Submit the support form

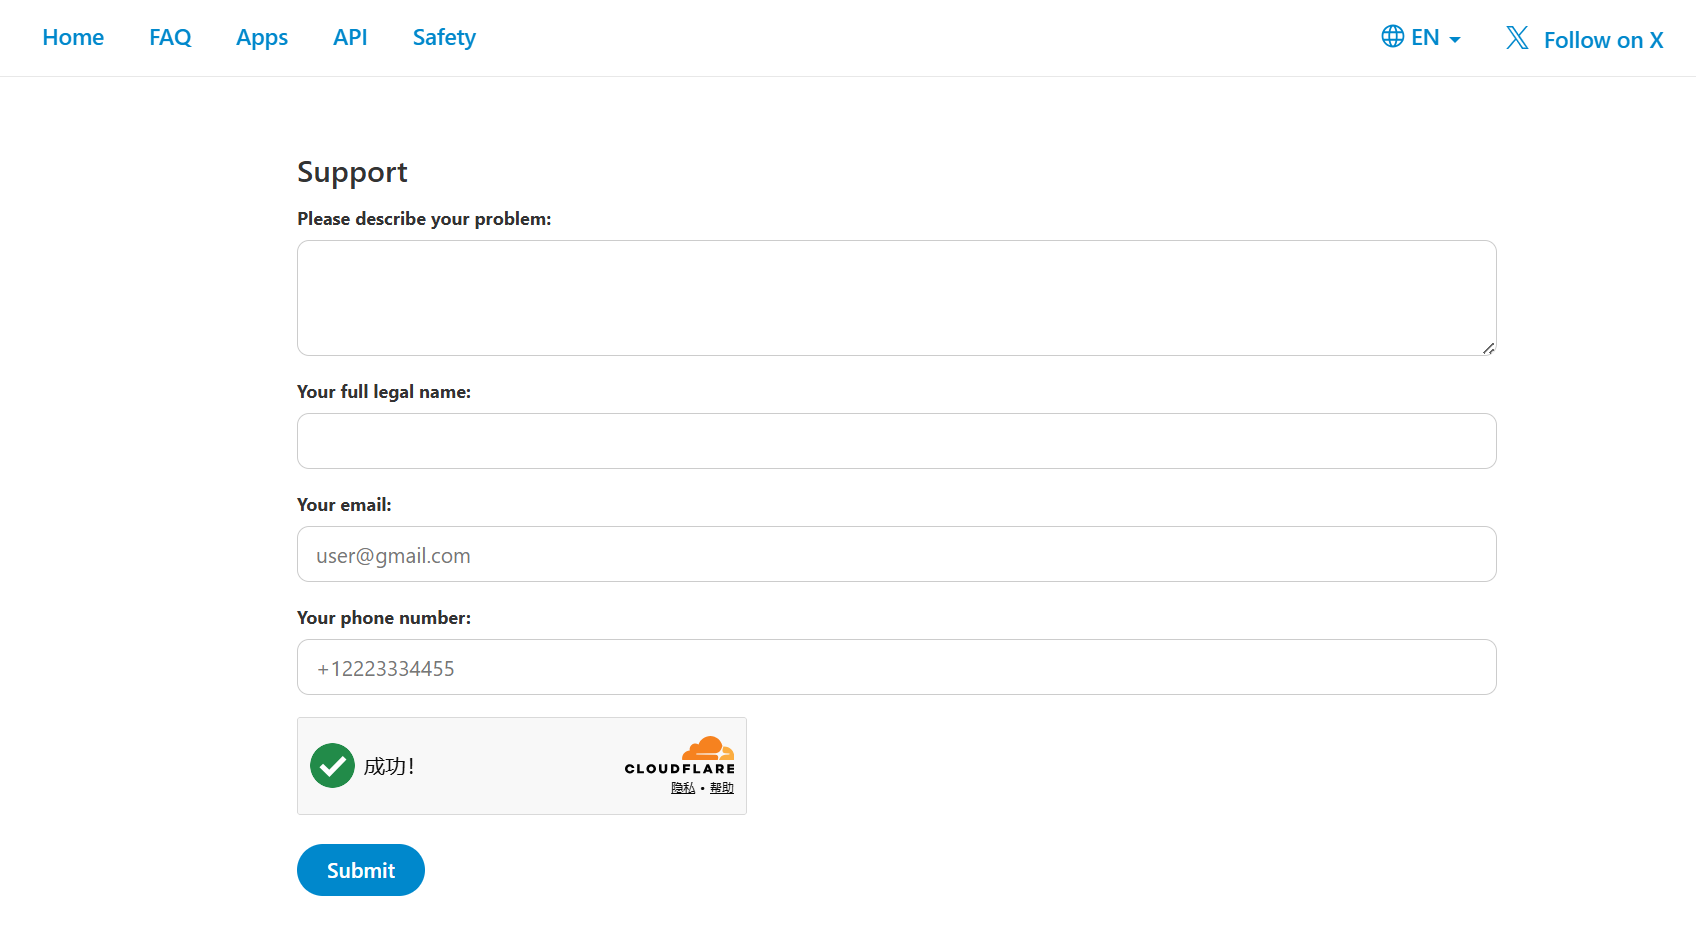[361, 870]
